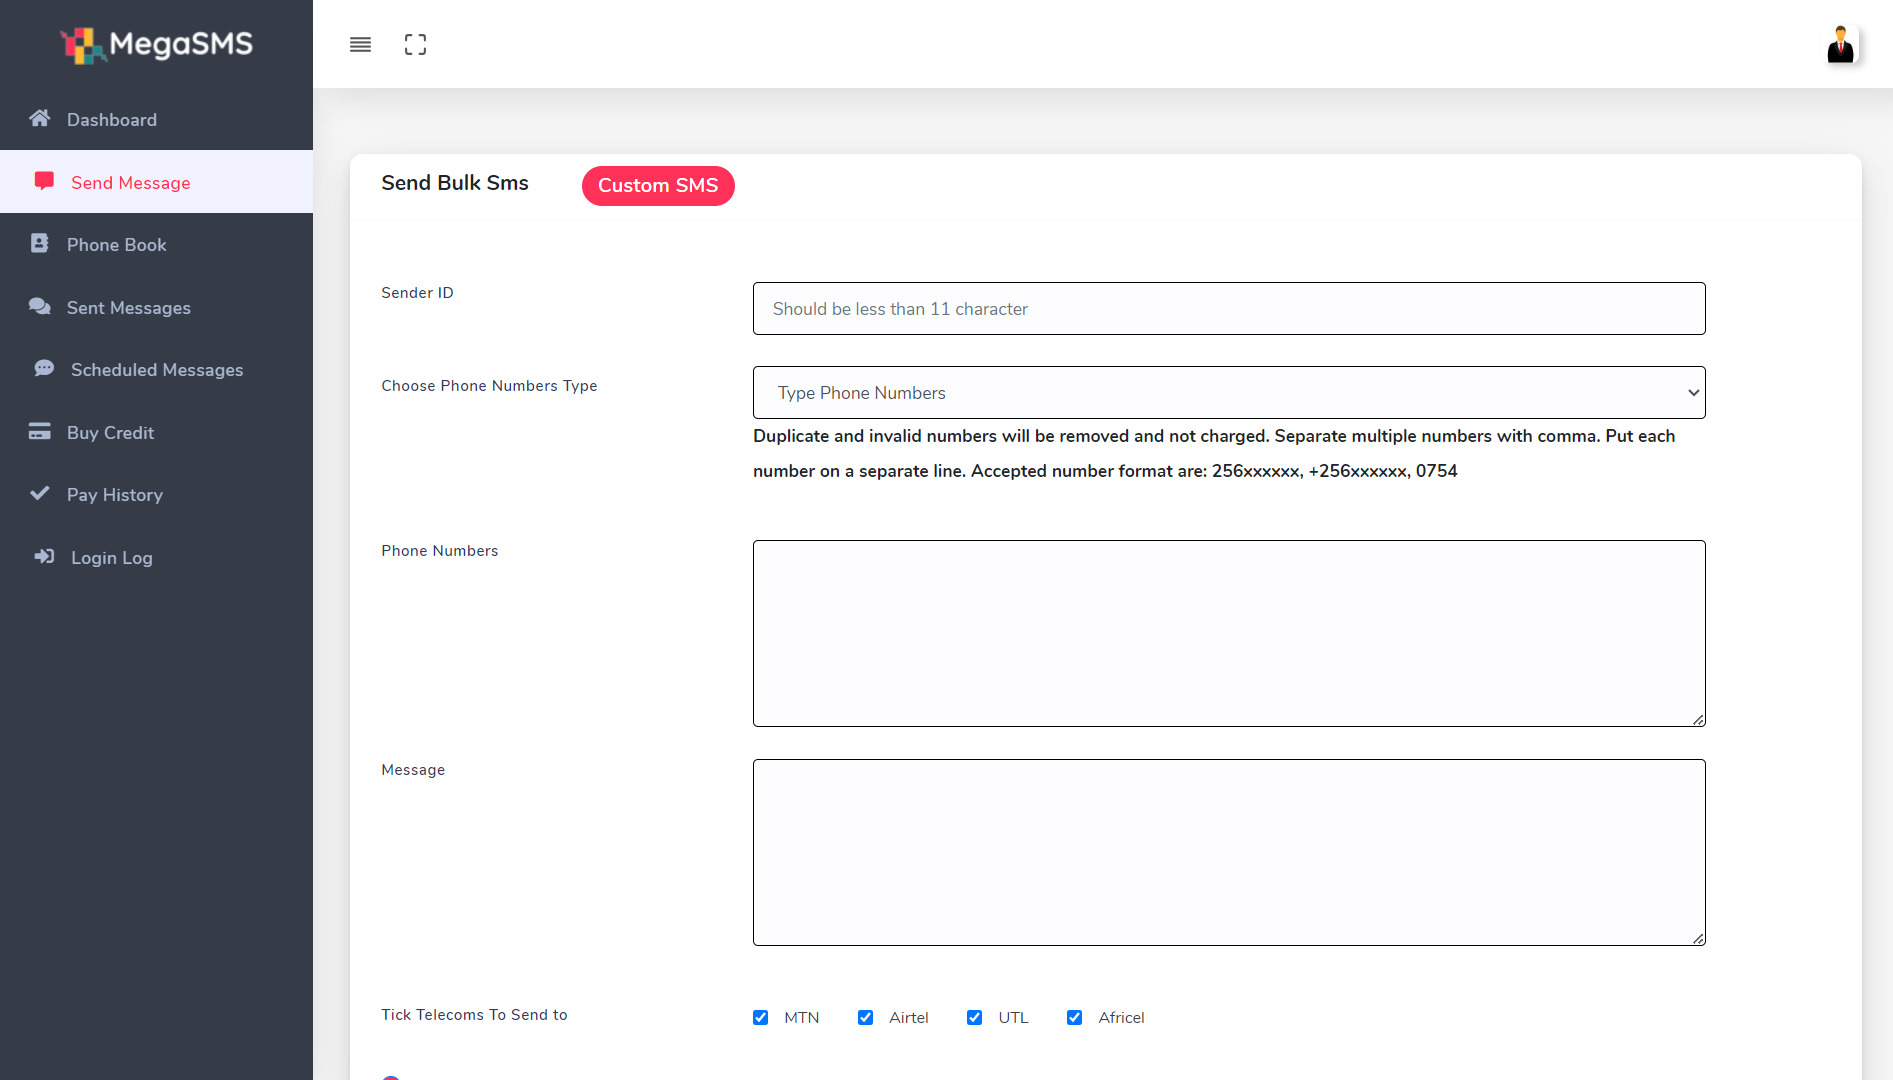1893x1080 pixels.
Task: Focus the Sender ID input field
Action: [x=1228, y=309]
